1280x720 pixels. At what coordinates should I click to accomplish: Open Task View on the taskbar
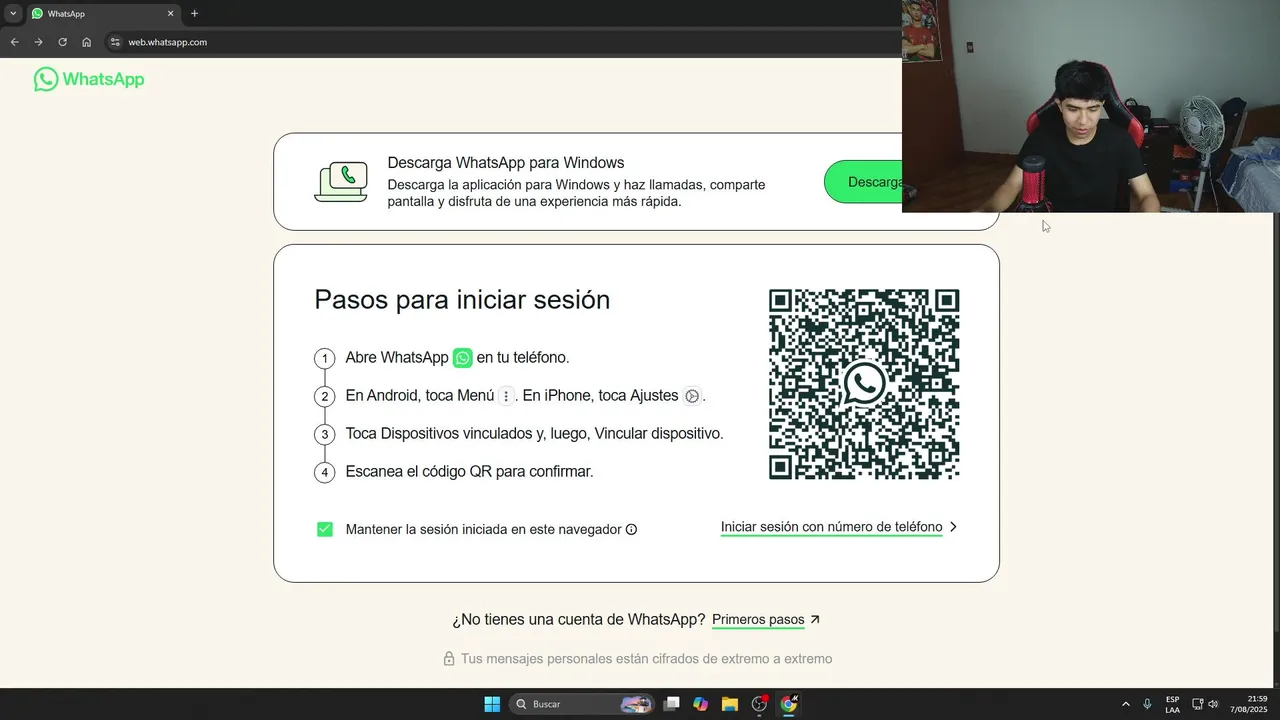(672, 704)
